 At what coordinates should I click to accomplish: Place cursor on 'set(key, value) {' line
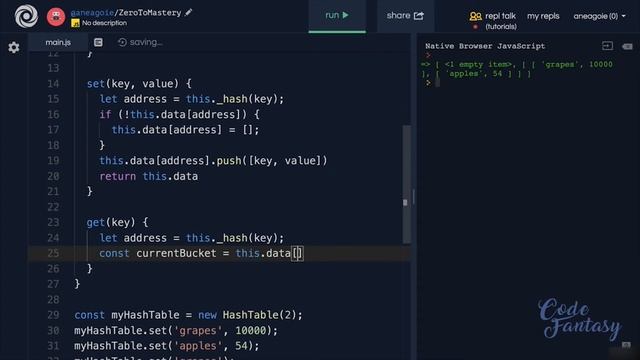[139, 84]
